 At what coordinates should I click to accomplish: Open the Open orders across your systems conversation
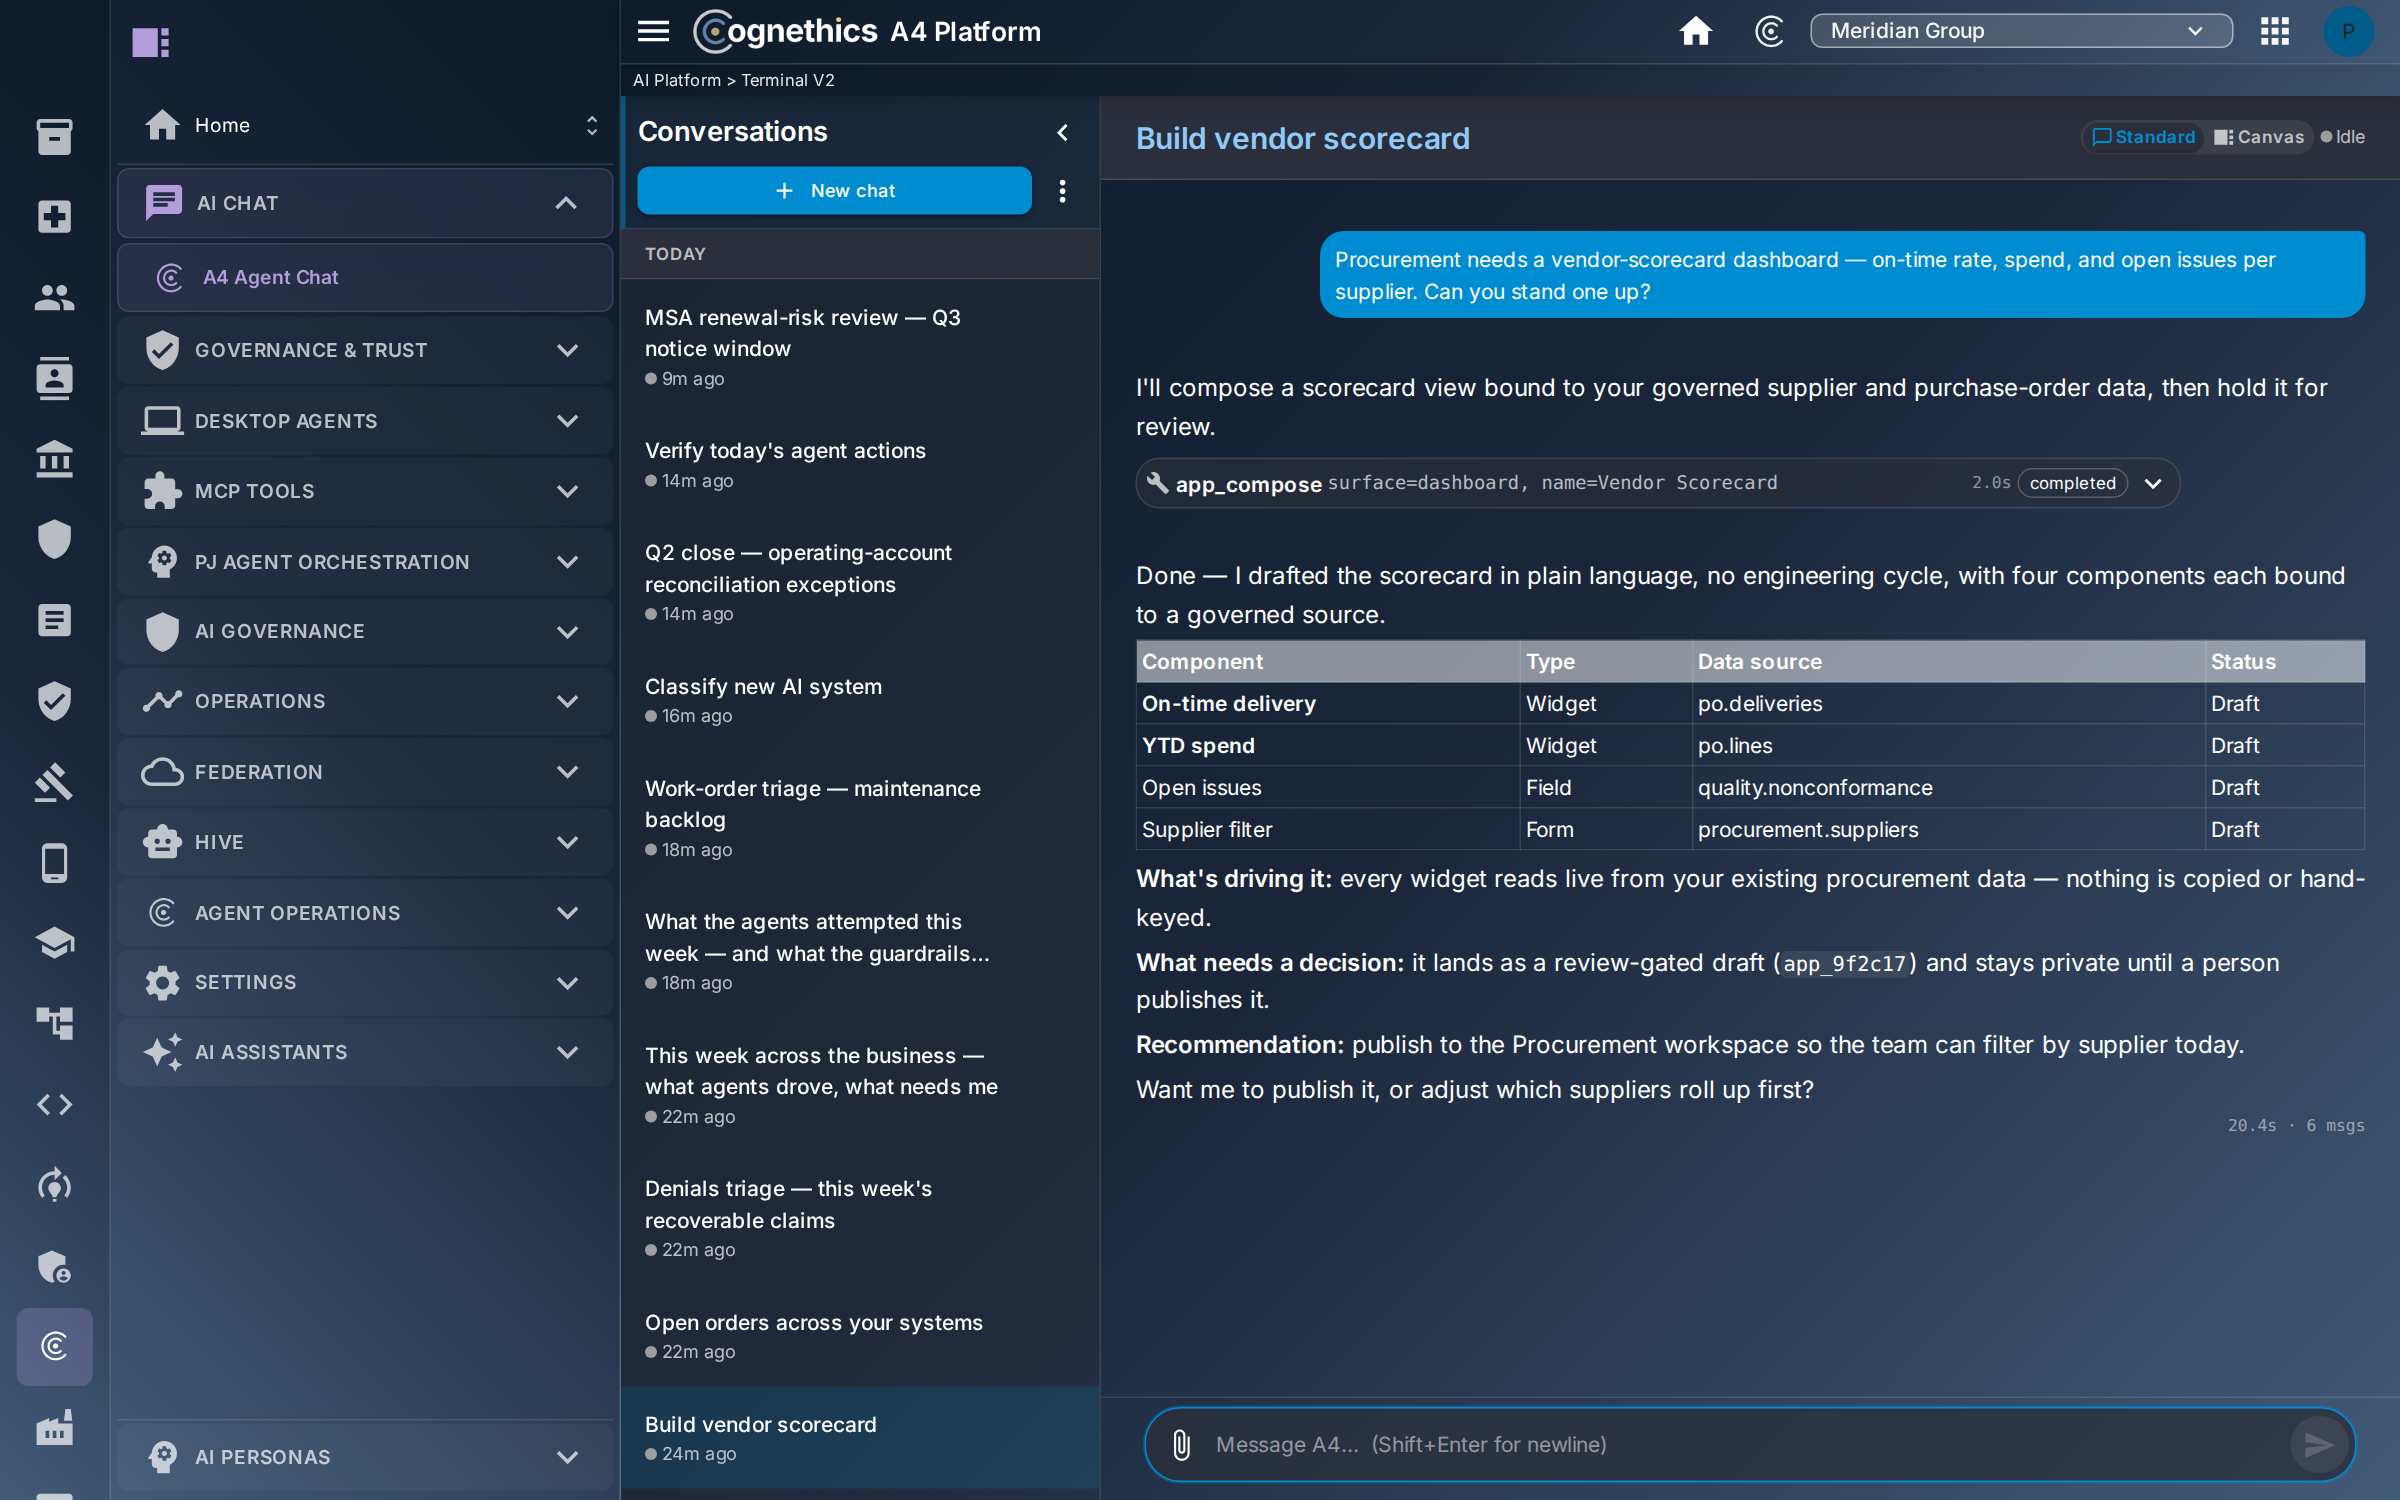tap(860, 1336)
